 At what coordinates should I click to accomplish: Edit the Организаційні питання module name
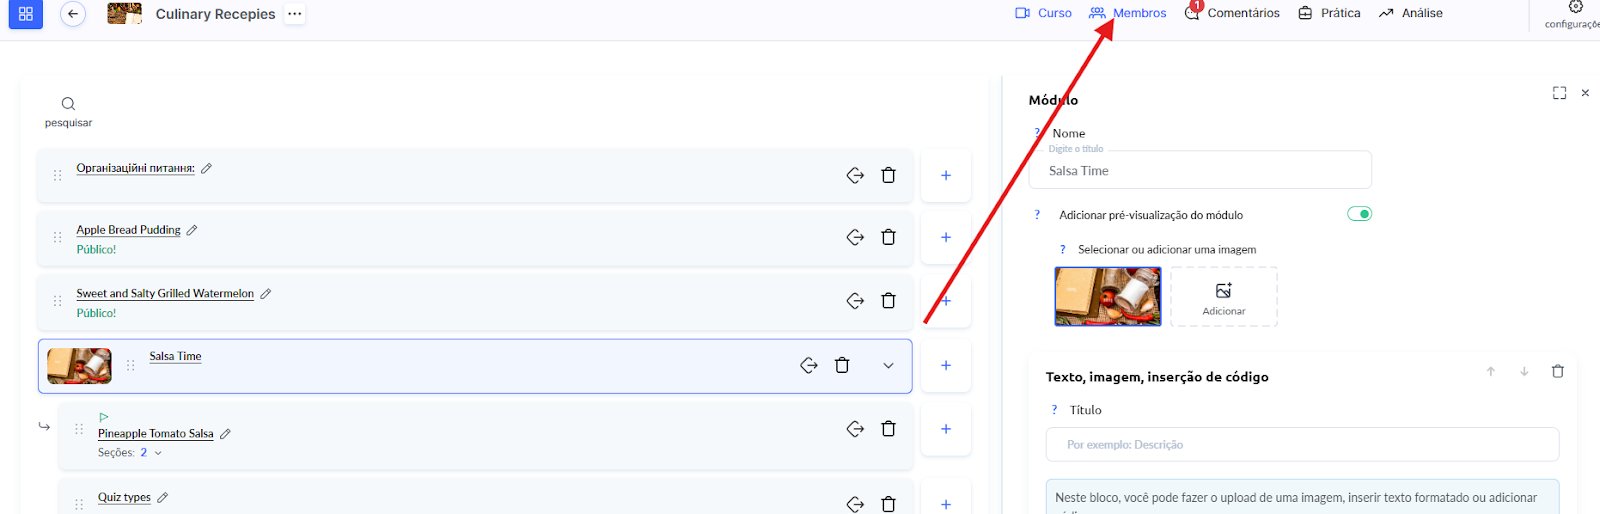point(206,168)
